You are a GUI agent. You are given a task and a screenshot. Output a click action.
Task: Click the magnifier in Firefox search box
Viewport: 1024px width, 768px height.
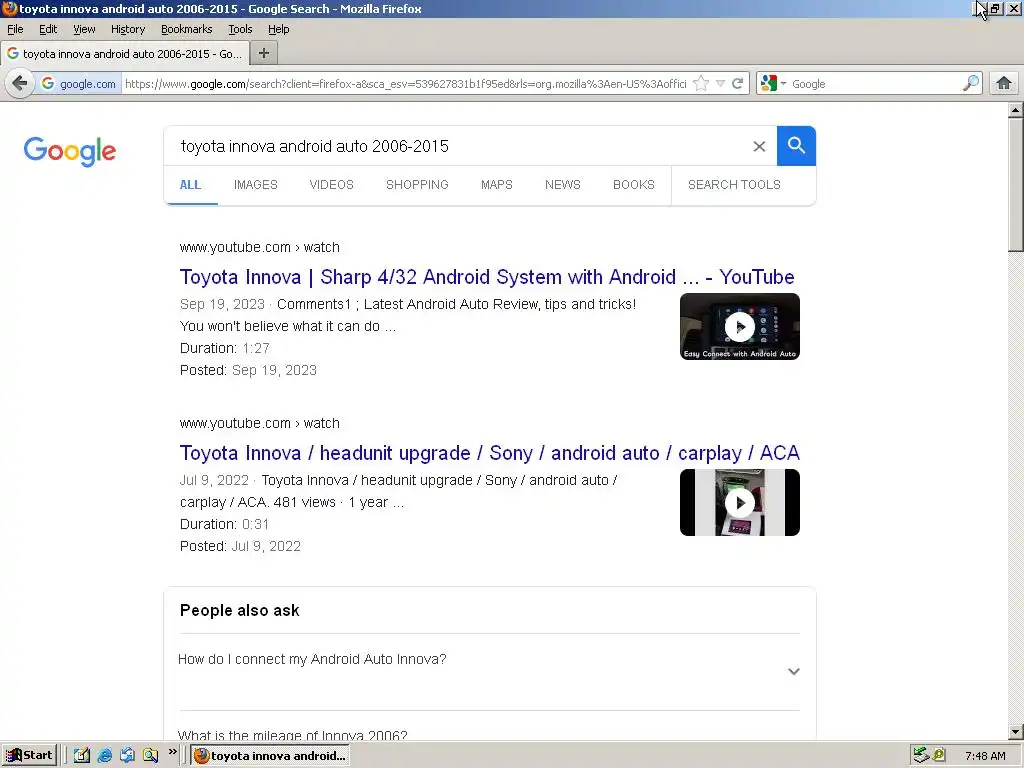(x=971, y=84)
